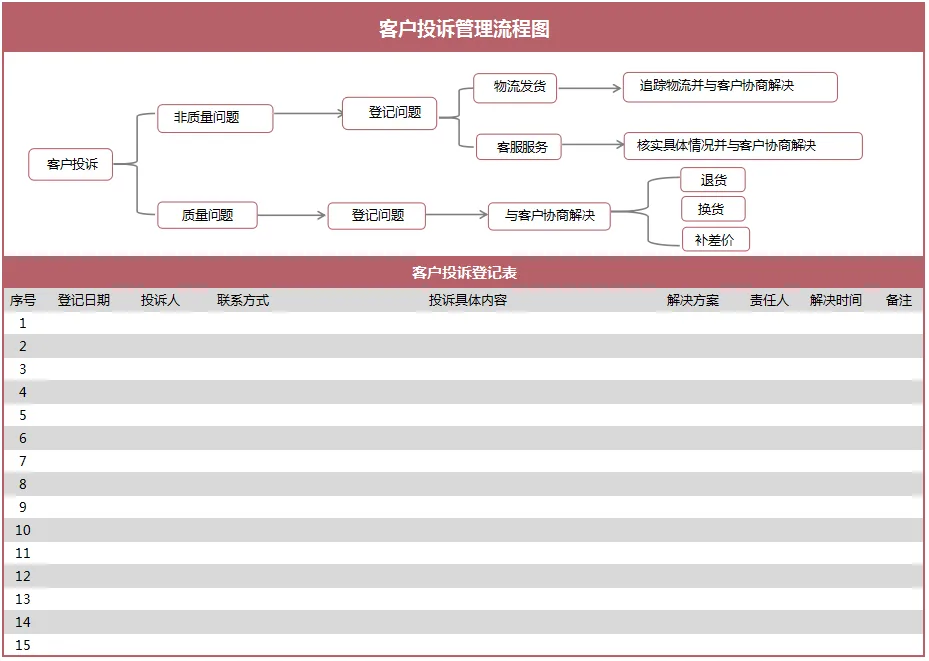Click the 备注 column header
Image resolution: width=929 pixels, height=661 pixels.
tap(898, 300)
